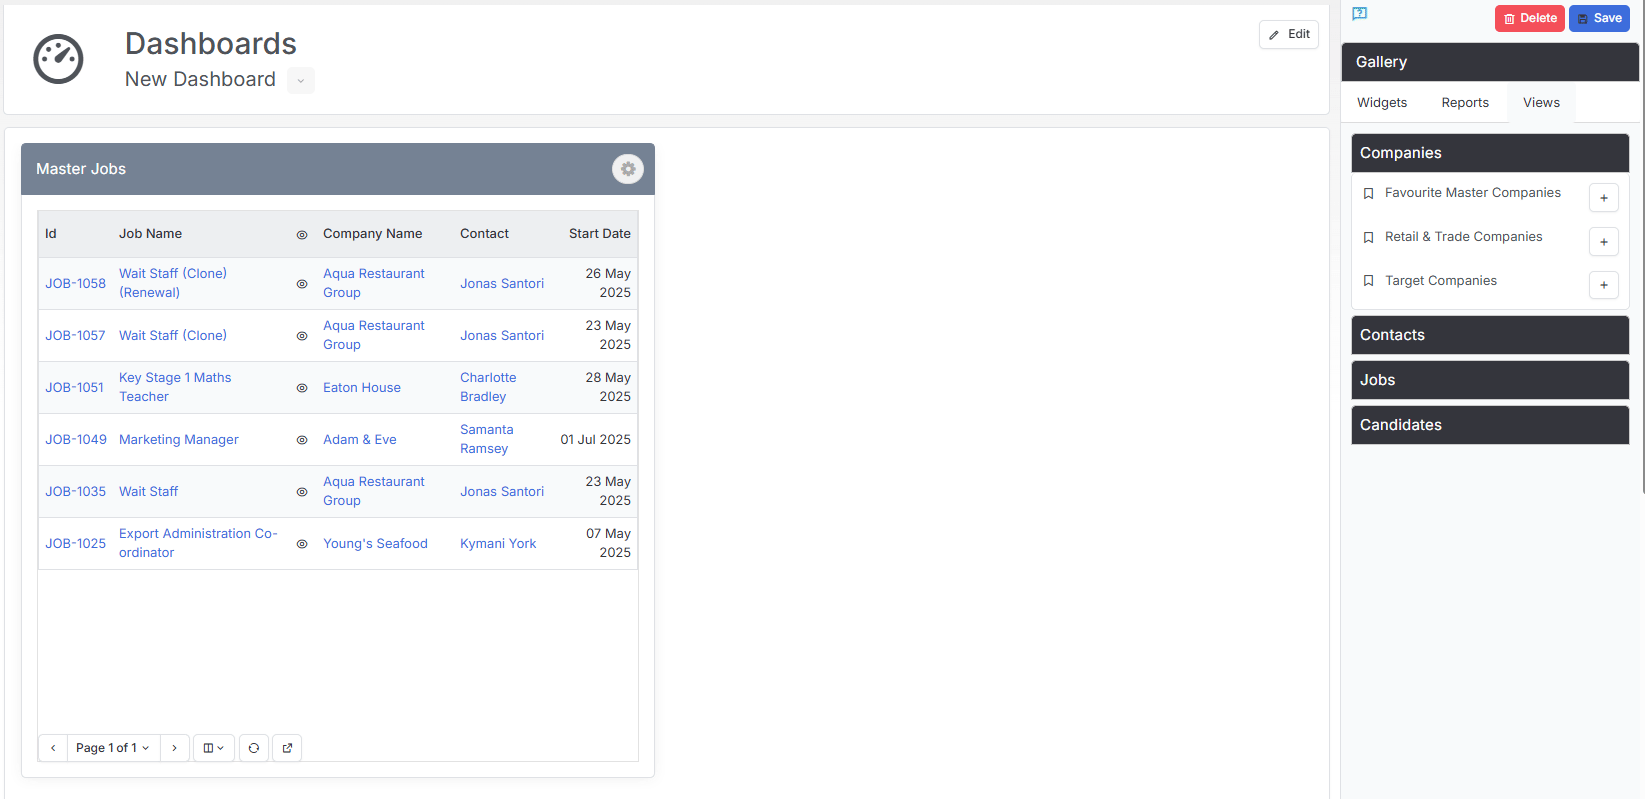Go to next page in Master Jobs

click(x=174, y=748)
